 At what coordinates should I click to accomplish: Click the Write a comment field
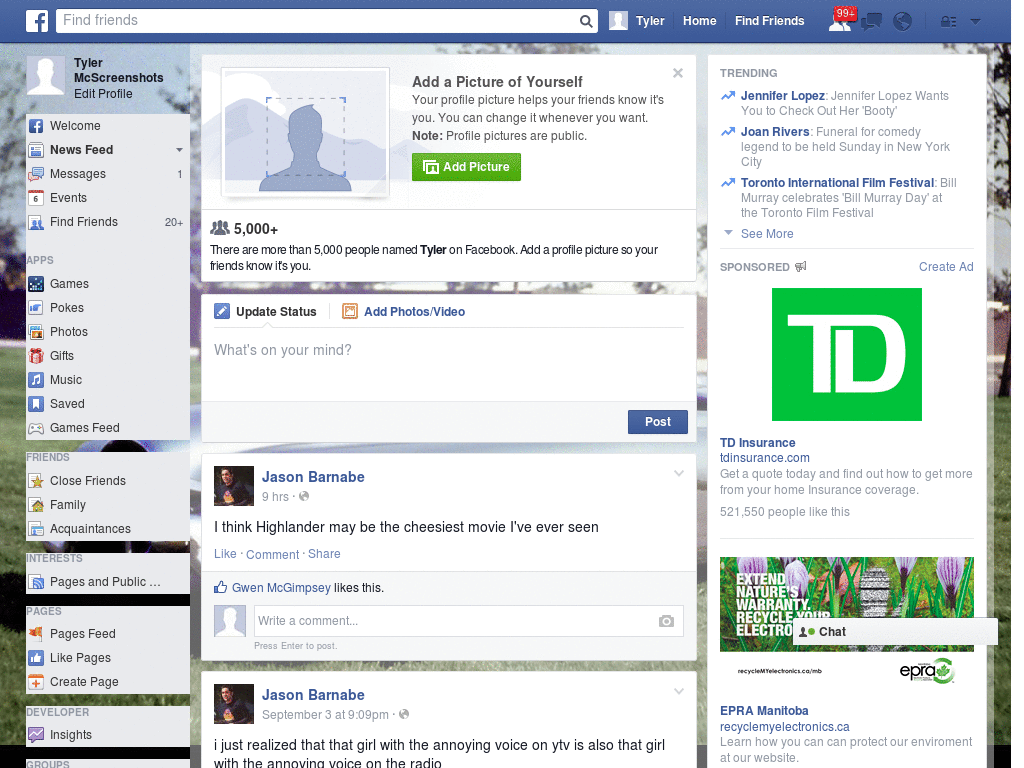(x=468, y=621)
